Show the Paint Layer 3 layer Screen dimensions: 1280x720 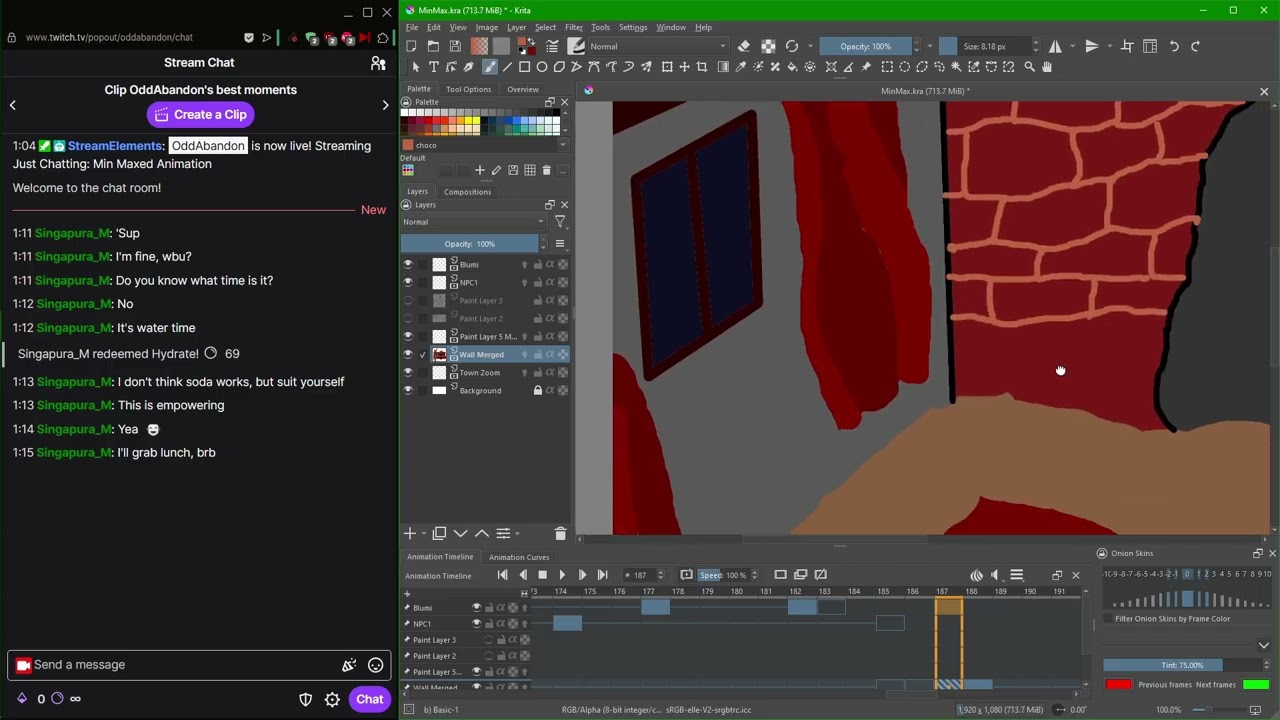[407, 301]
